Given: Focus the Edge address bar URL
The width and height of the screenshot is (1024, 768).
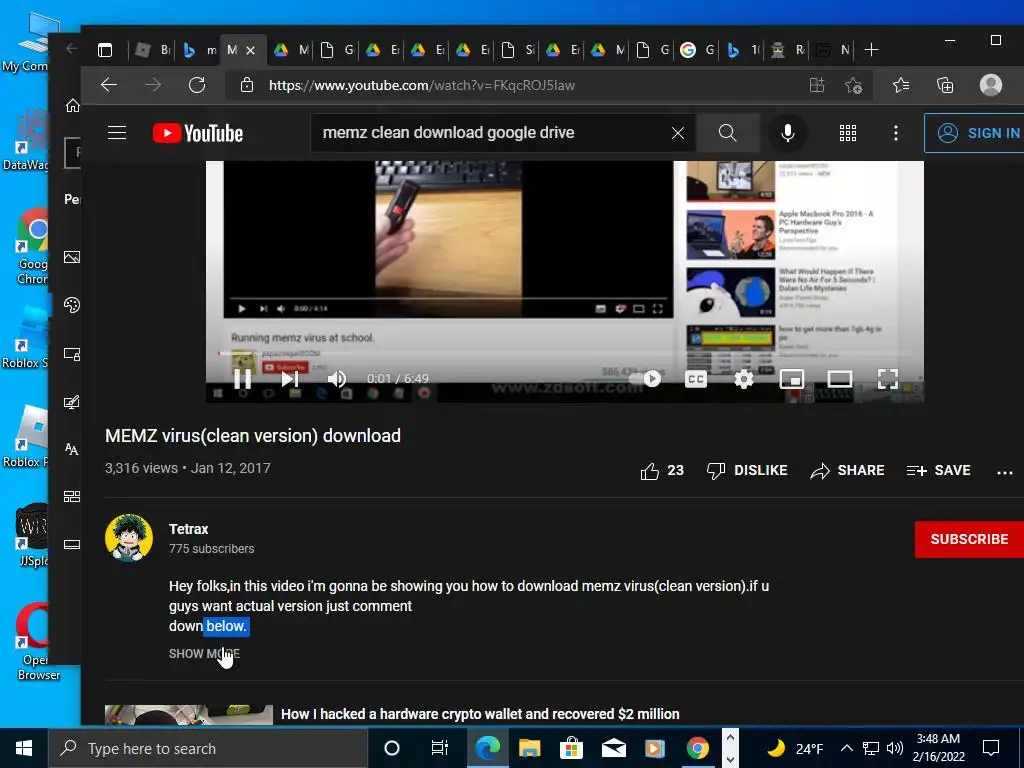Looking at the screenshot, I should pos(422,85).
